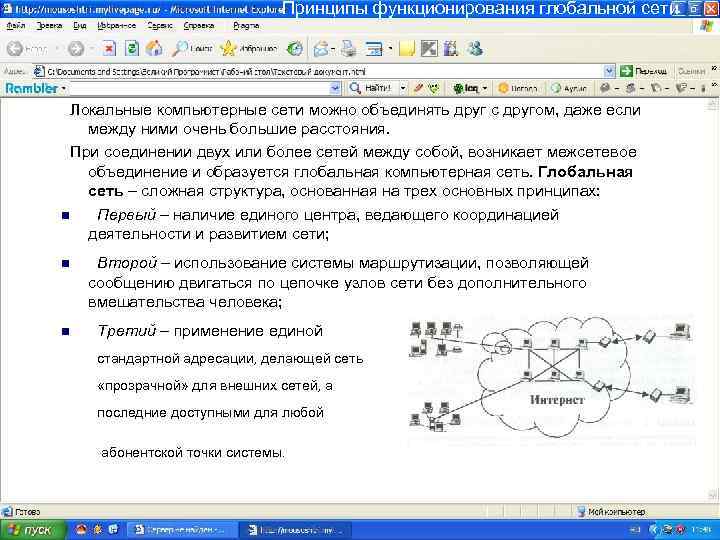The width and height of the screenshot is (720, 540).
Task: Click the red system tray icon
Action: click(x=680, y=530)
